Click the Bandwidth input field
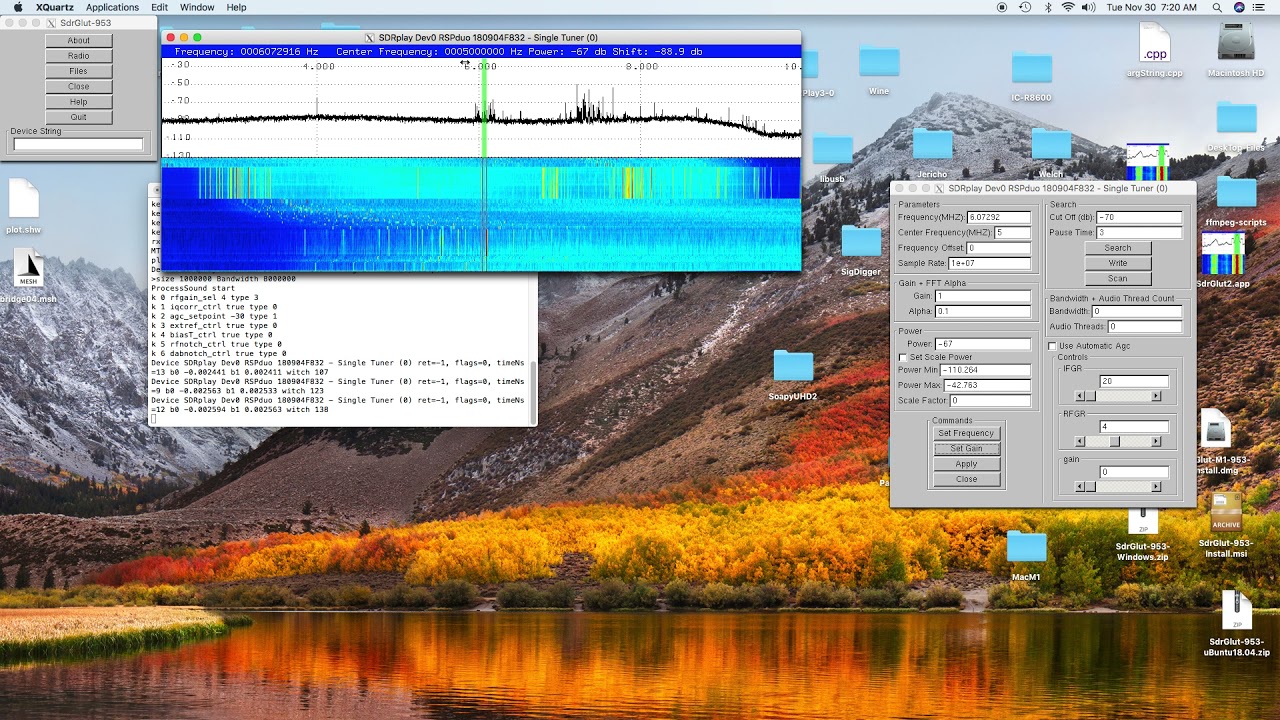Screen dimensions: 1280x720 1136,311
